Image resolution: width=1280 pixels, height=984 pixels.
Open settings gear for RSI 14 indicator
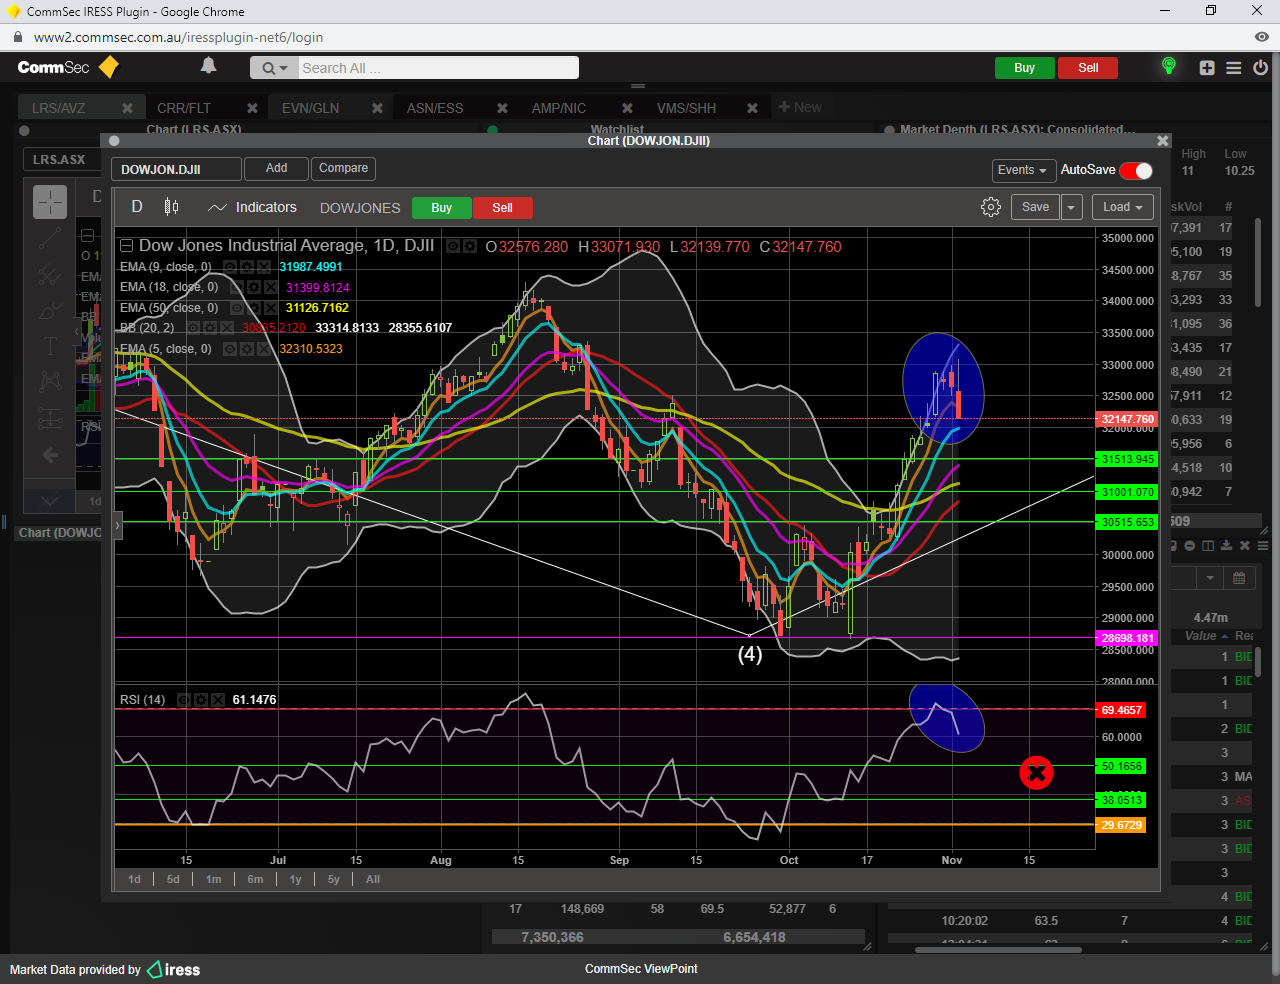tap(200, 700)
